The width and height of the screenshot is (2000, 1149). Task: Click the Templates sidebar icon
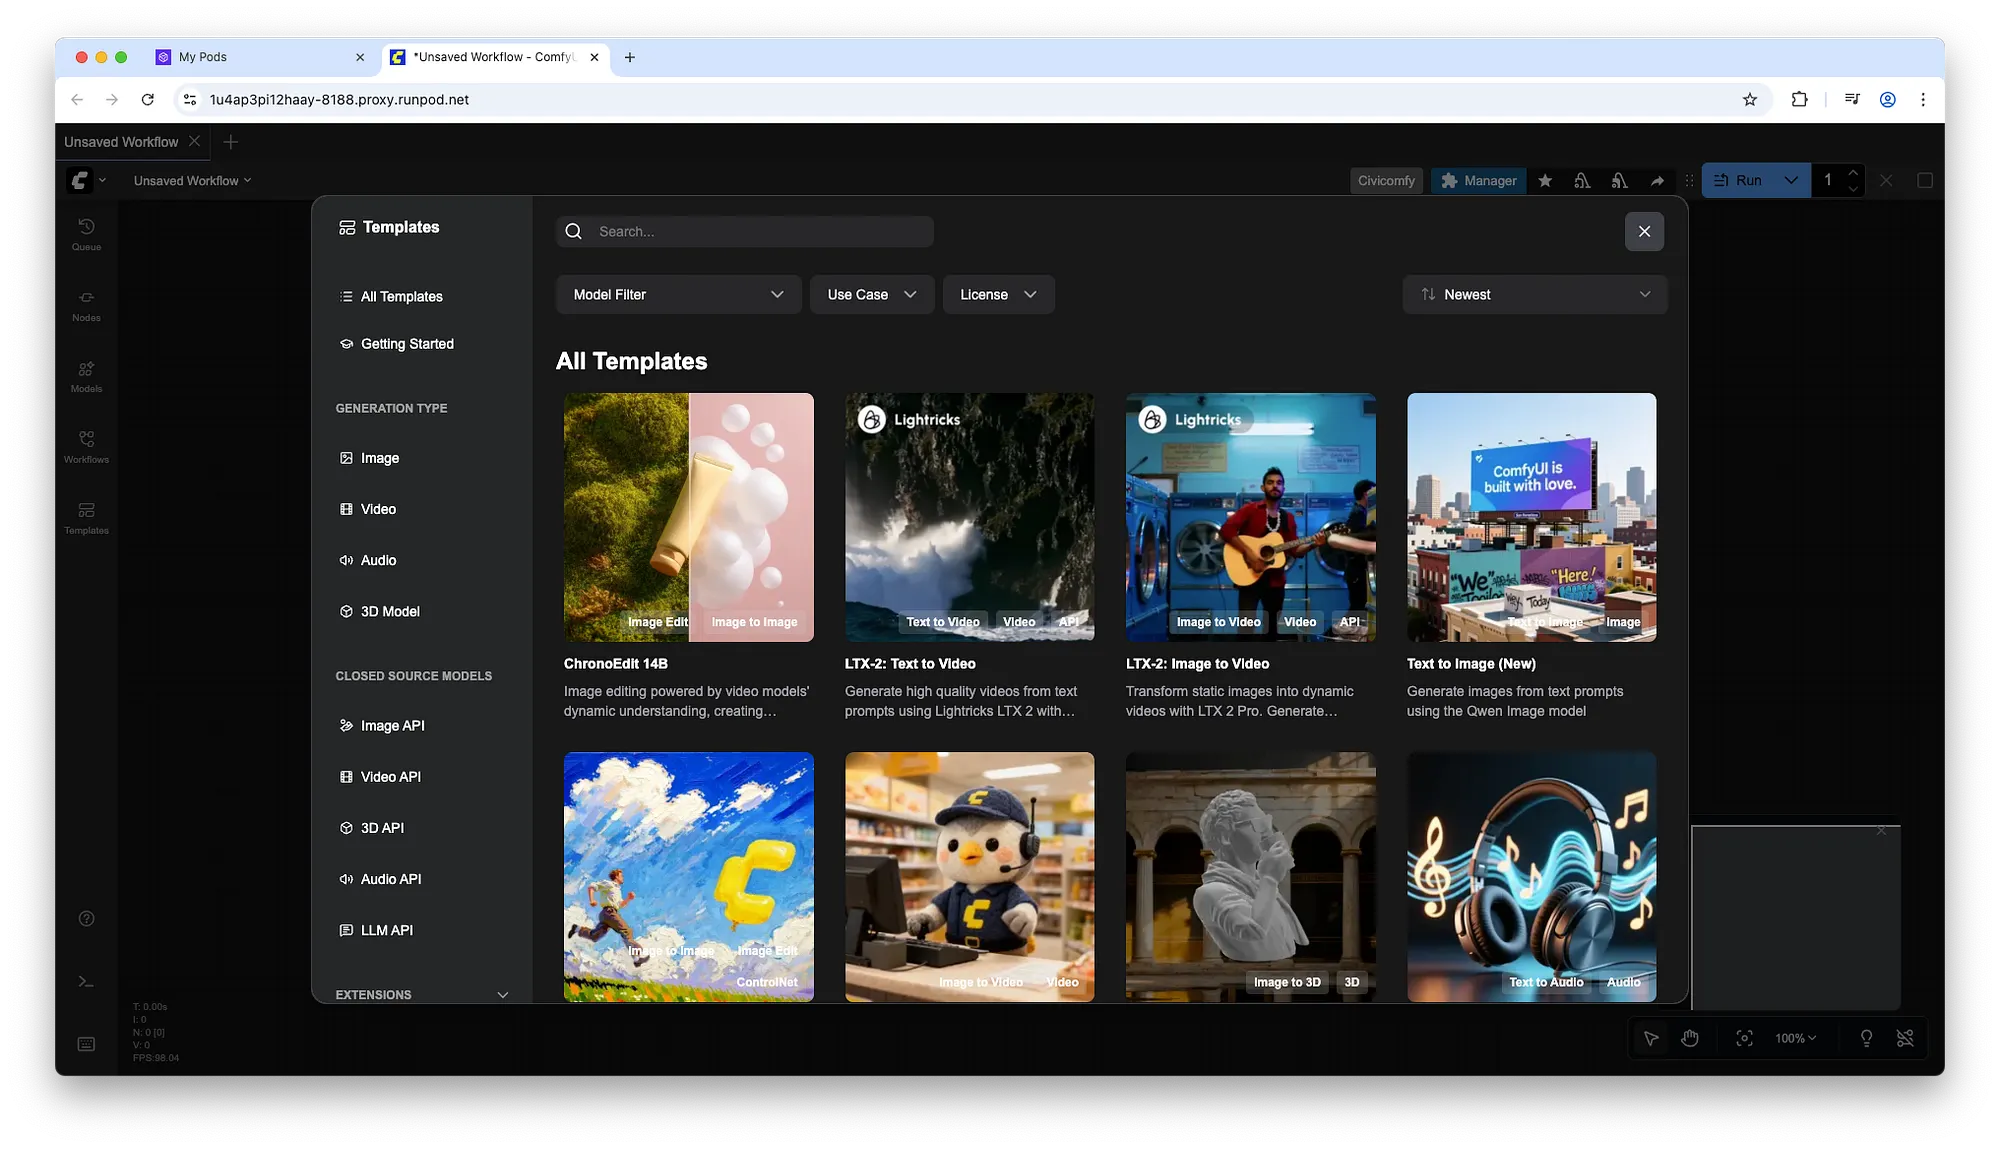(86, 518)
